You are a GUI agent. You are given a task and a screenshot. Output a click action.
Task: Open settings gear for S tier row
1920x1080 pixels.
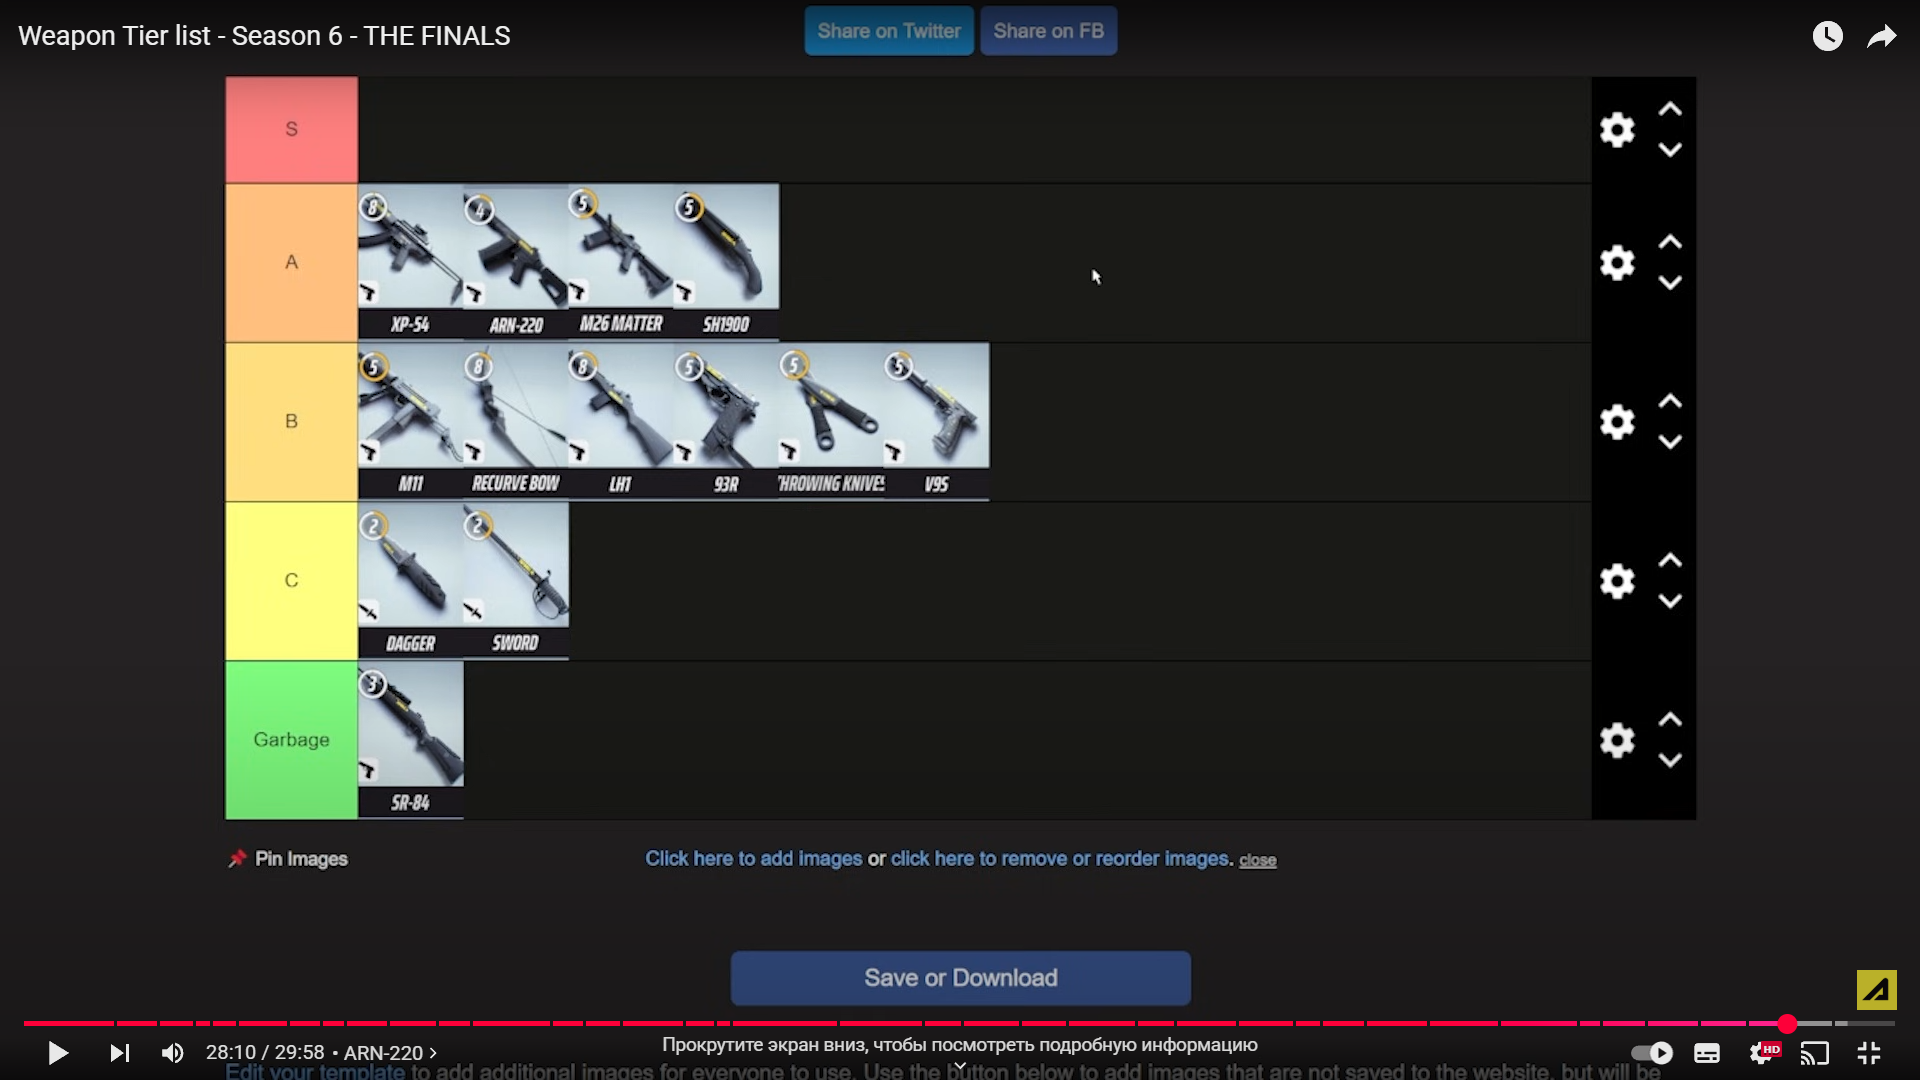1617,130
